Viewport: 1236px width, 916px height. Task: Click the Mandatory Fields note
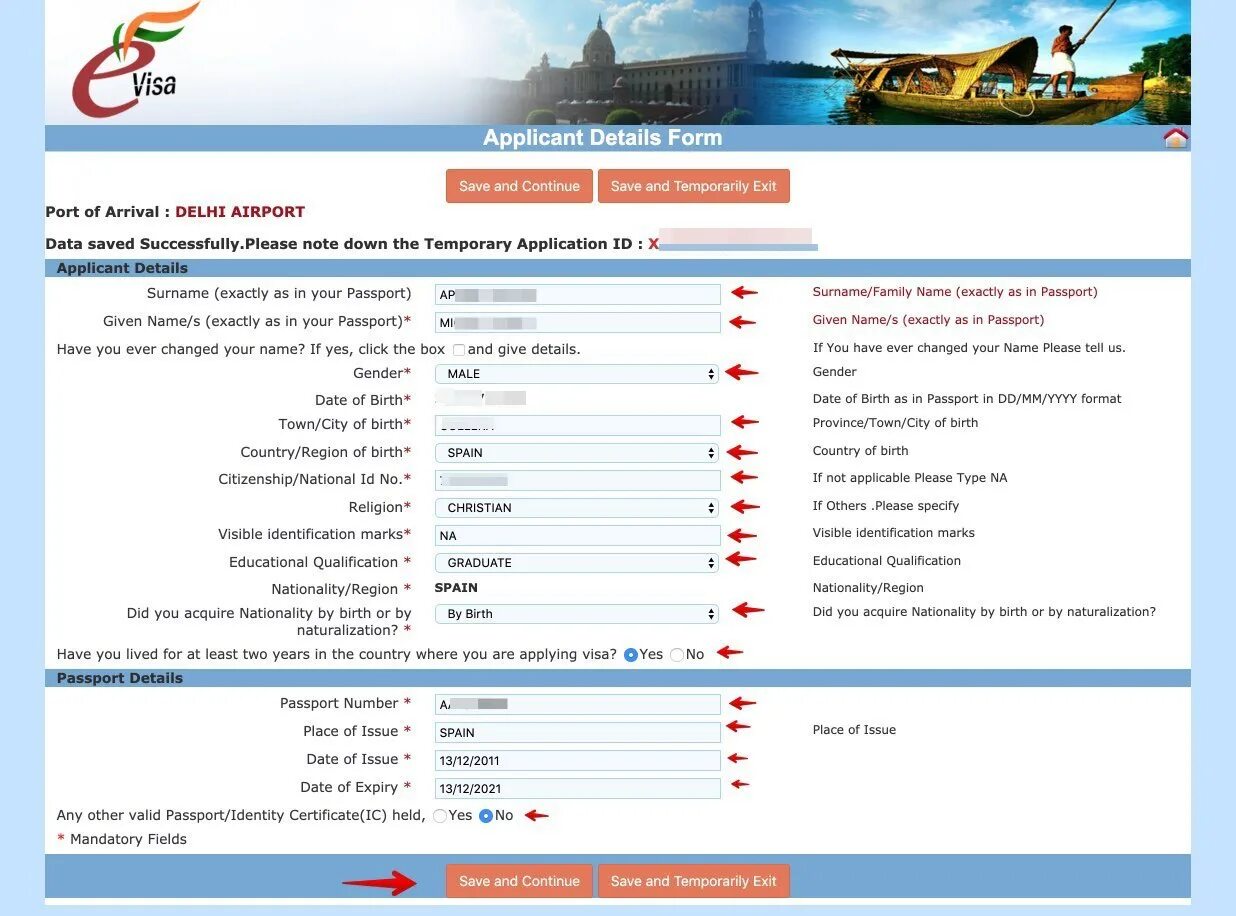click(x=122, y=839)
